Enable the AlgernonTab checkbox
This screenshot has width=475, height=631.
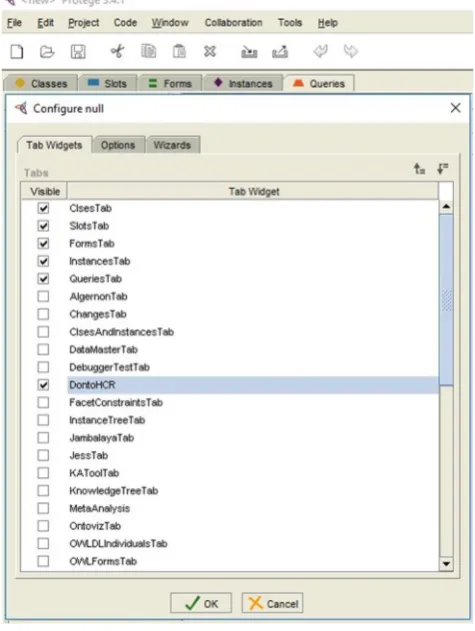43,296
